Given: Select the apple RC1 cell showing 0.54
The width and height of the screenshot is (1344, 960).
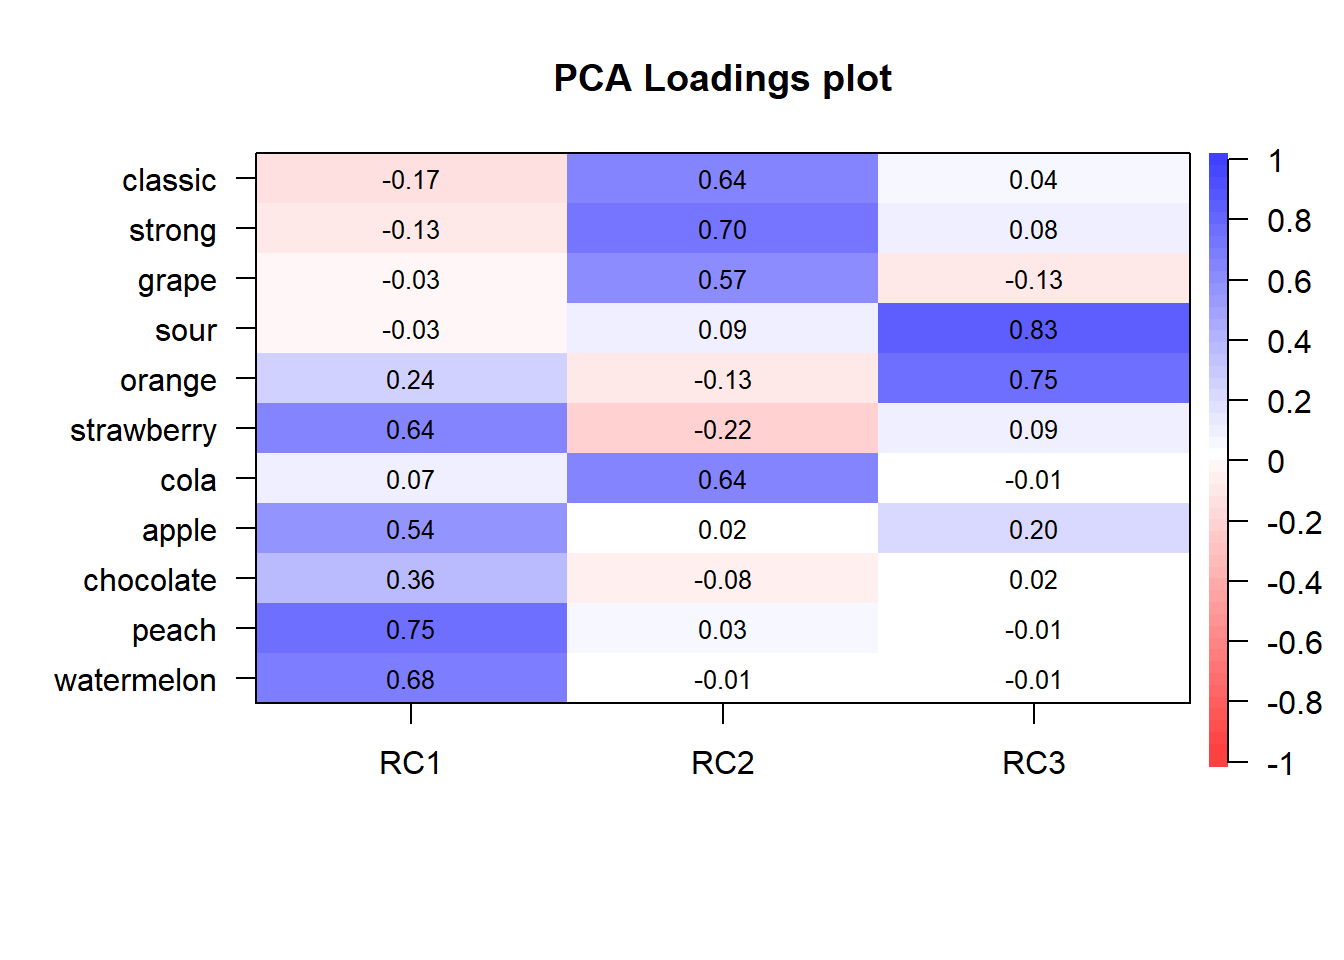Looking at the screenshot, I should (411, 530).
